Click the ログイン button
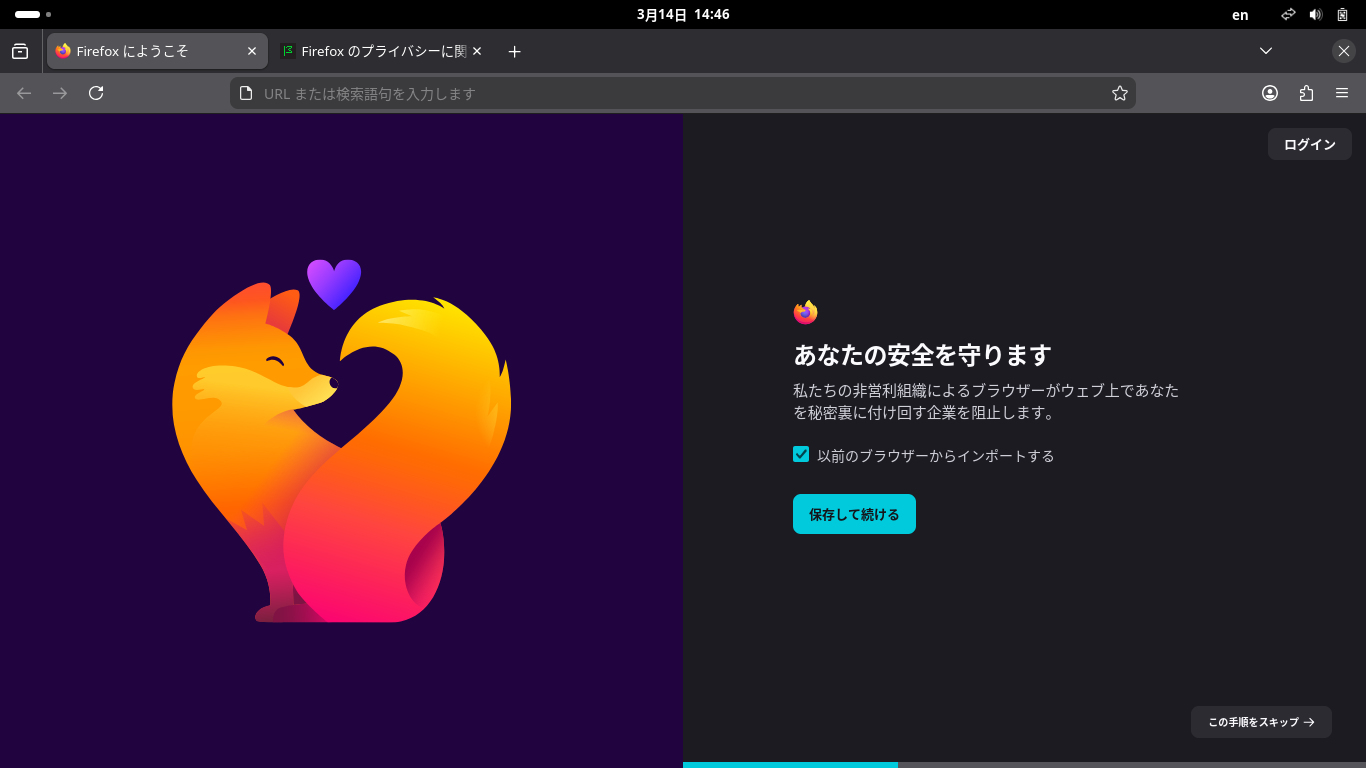Image resolution: width=1366 pixels, height=768 pixels. [1310, 144]
